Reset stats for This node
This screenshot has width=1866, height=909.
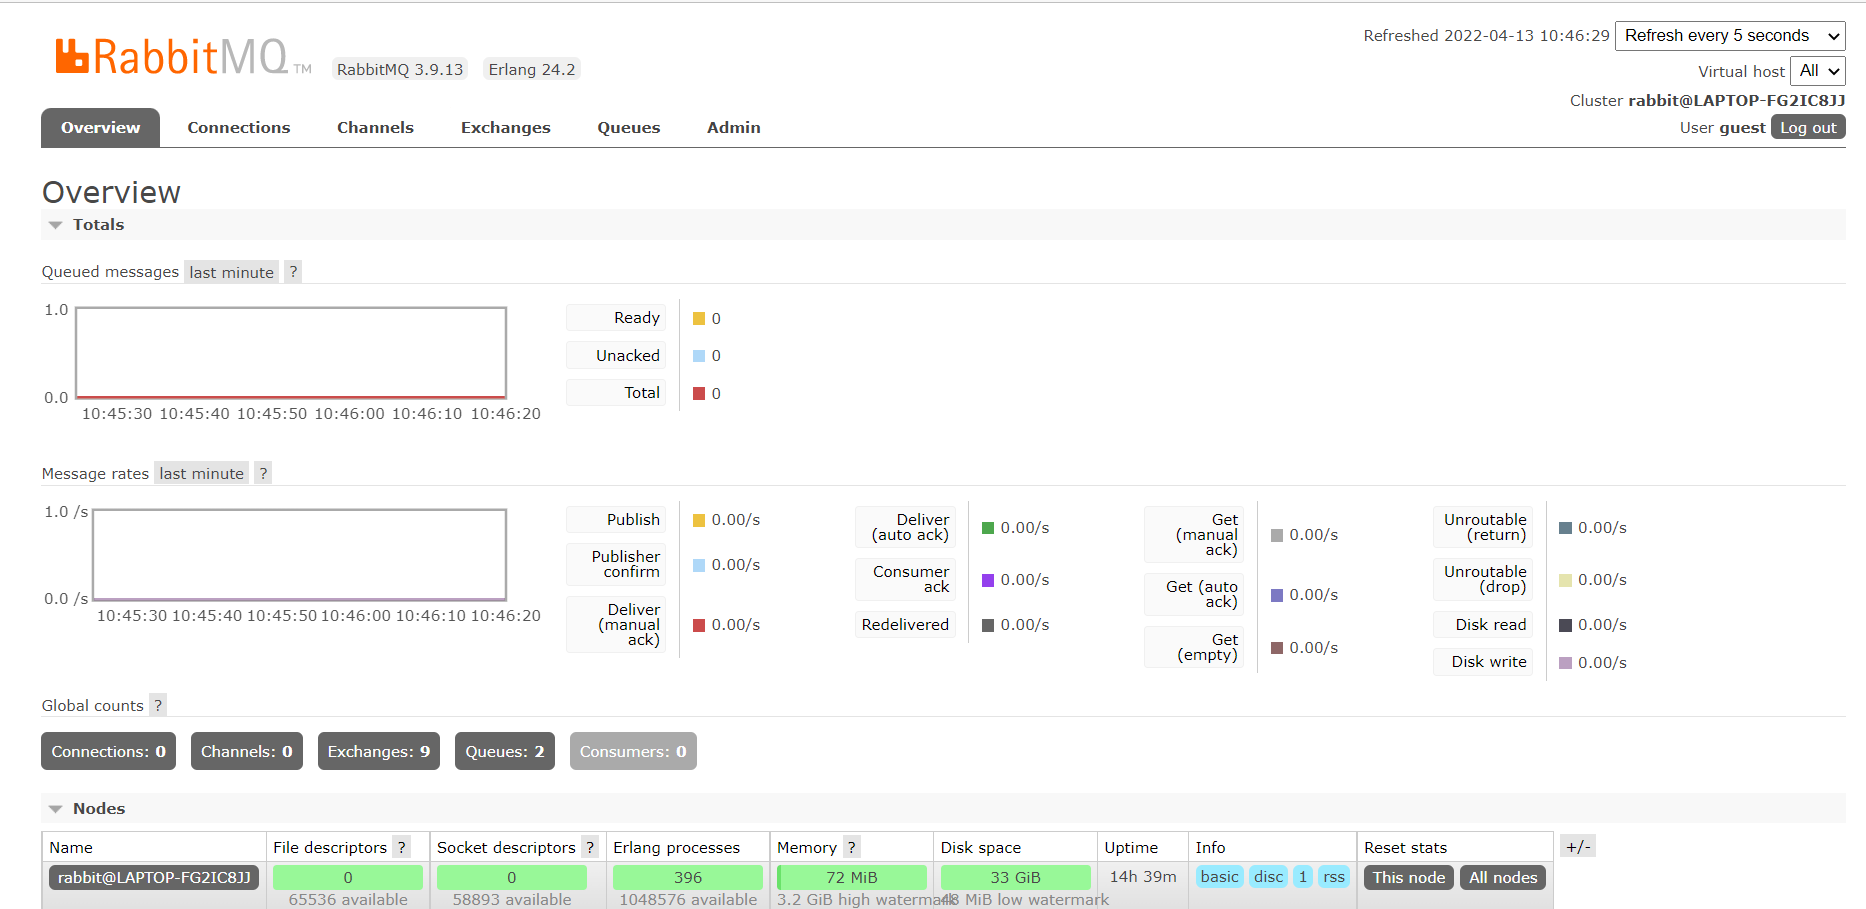1408,877
